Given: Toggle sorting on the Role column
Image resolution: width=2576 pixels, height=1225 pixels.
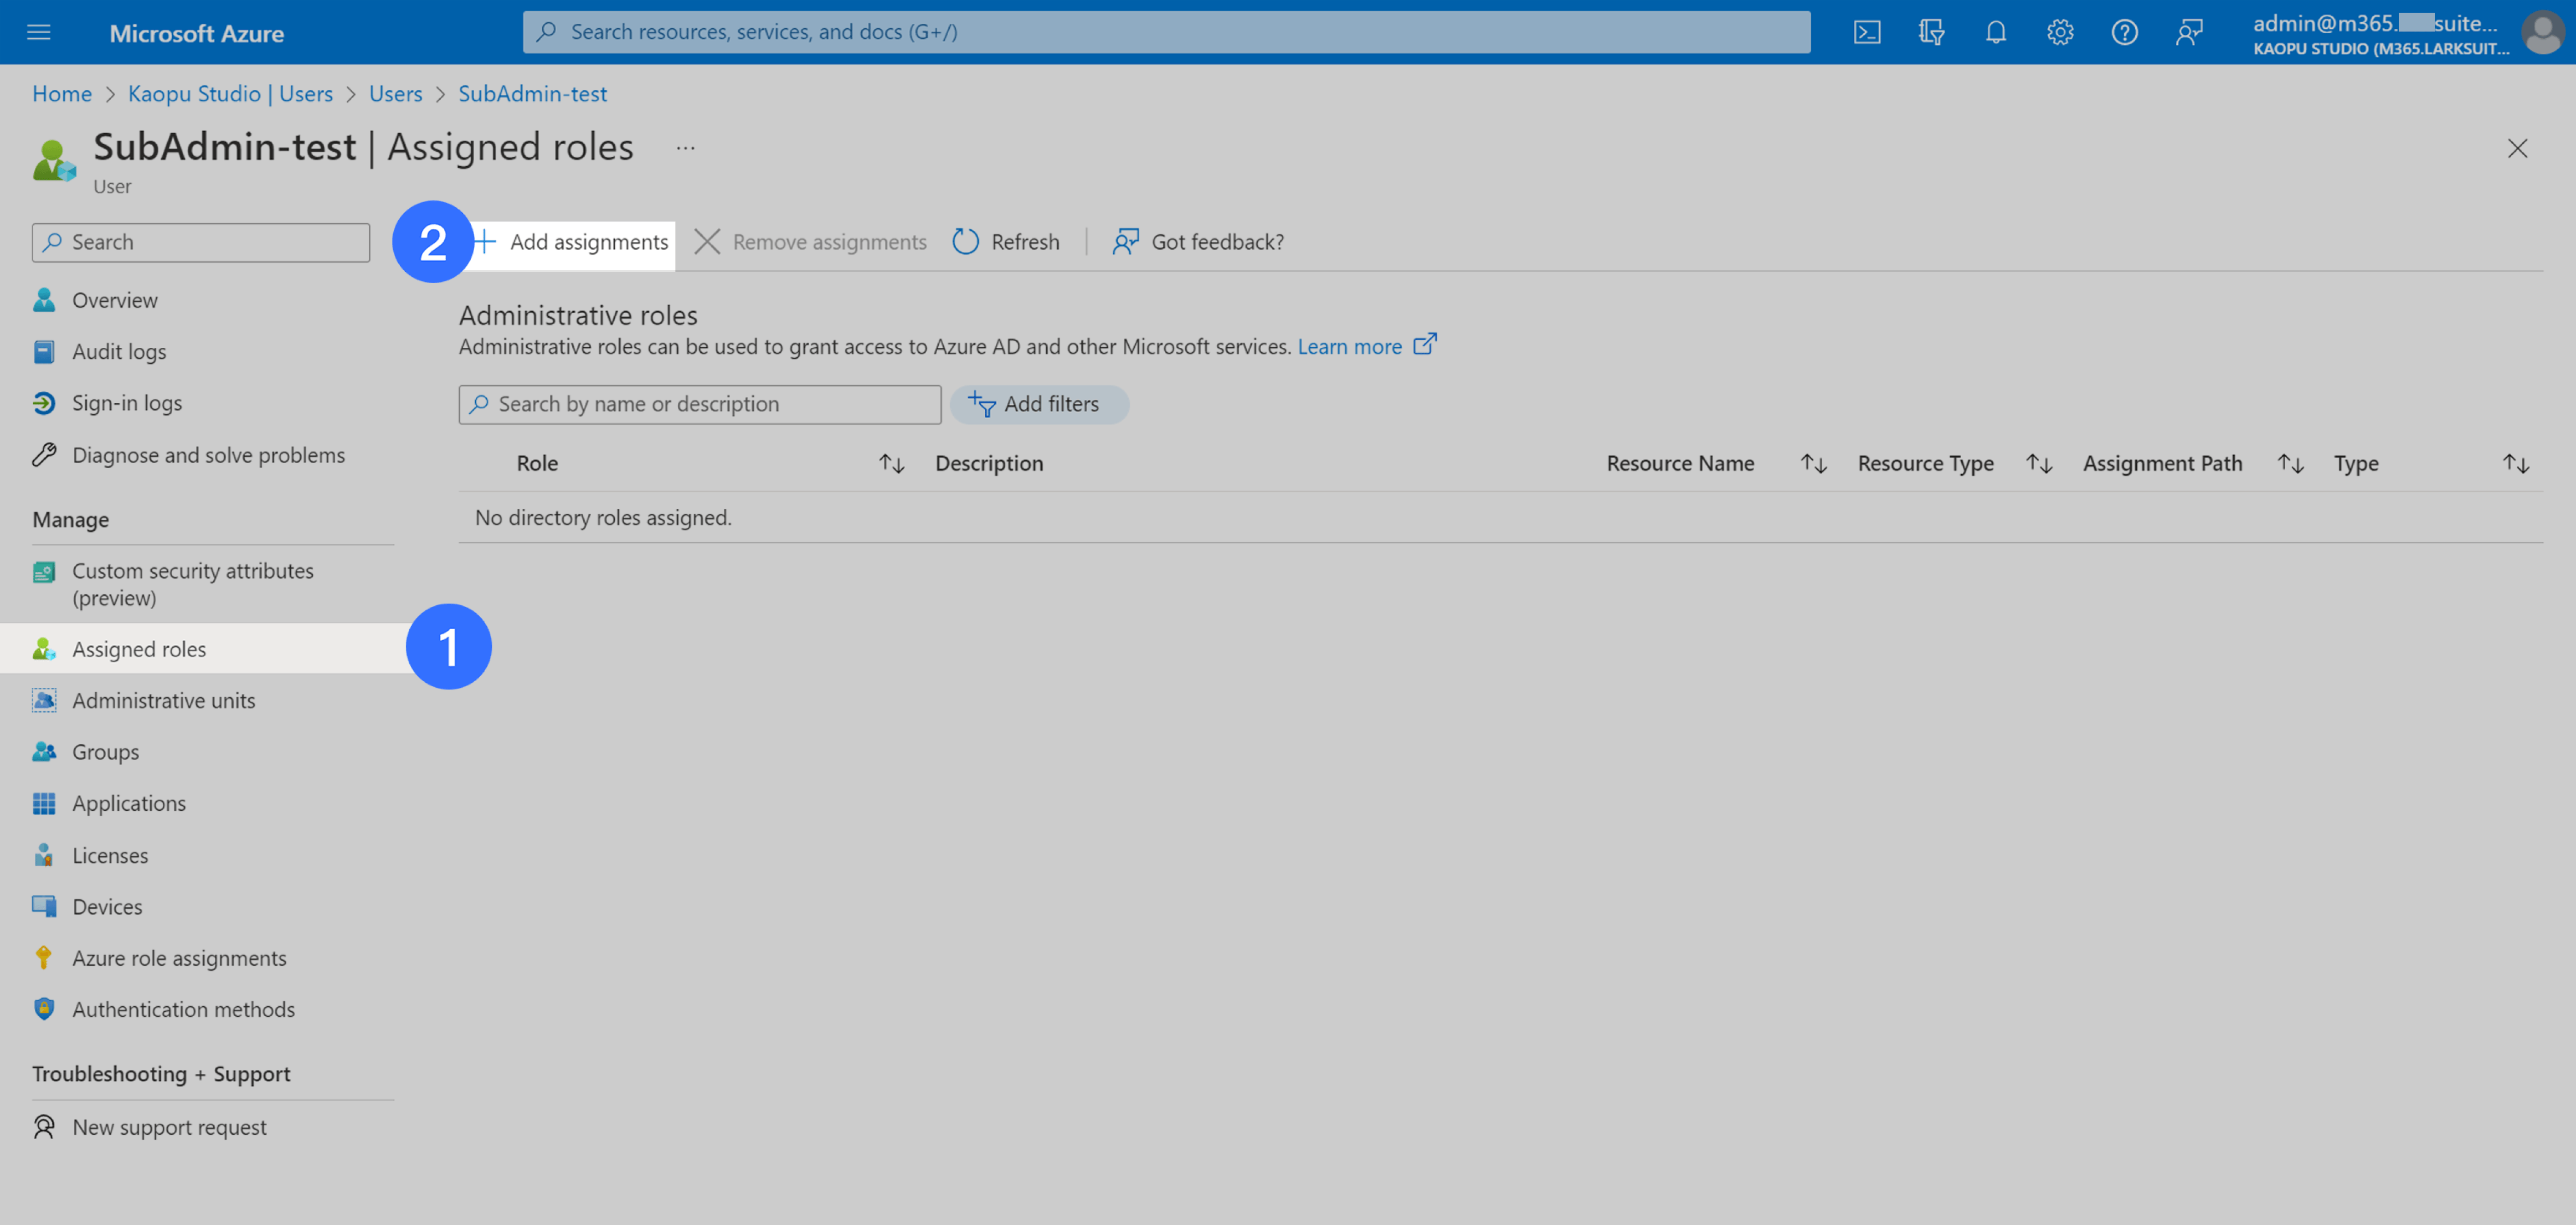Looking at the screenshot, I should point(890,463).
